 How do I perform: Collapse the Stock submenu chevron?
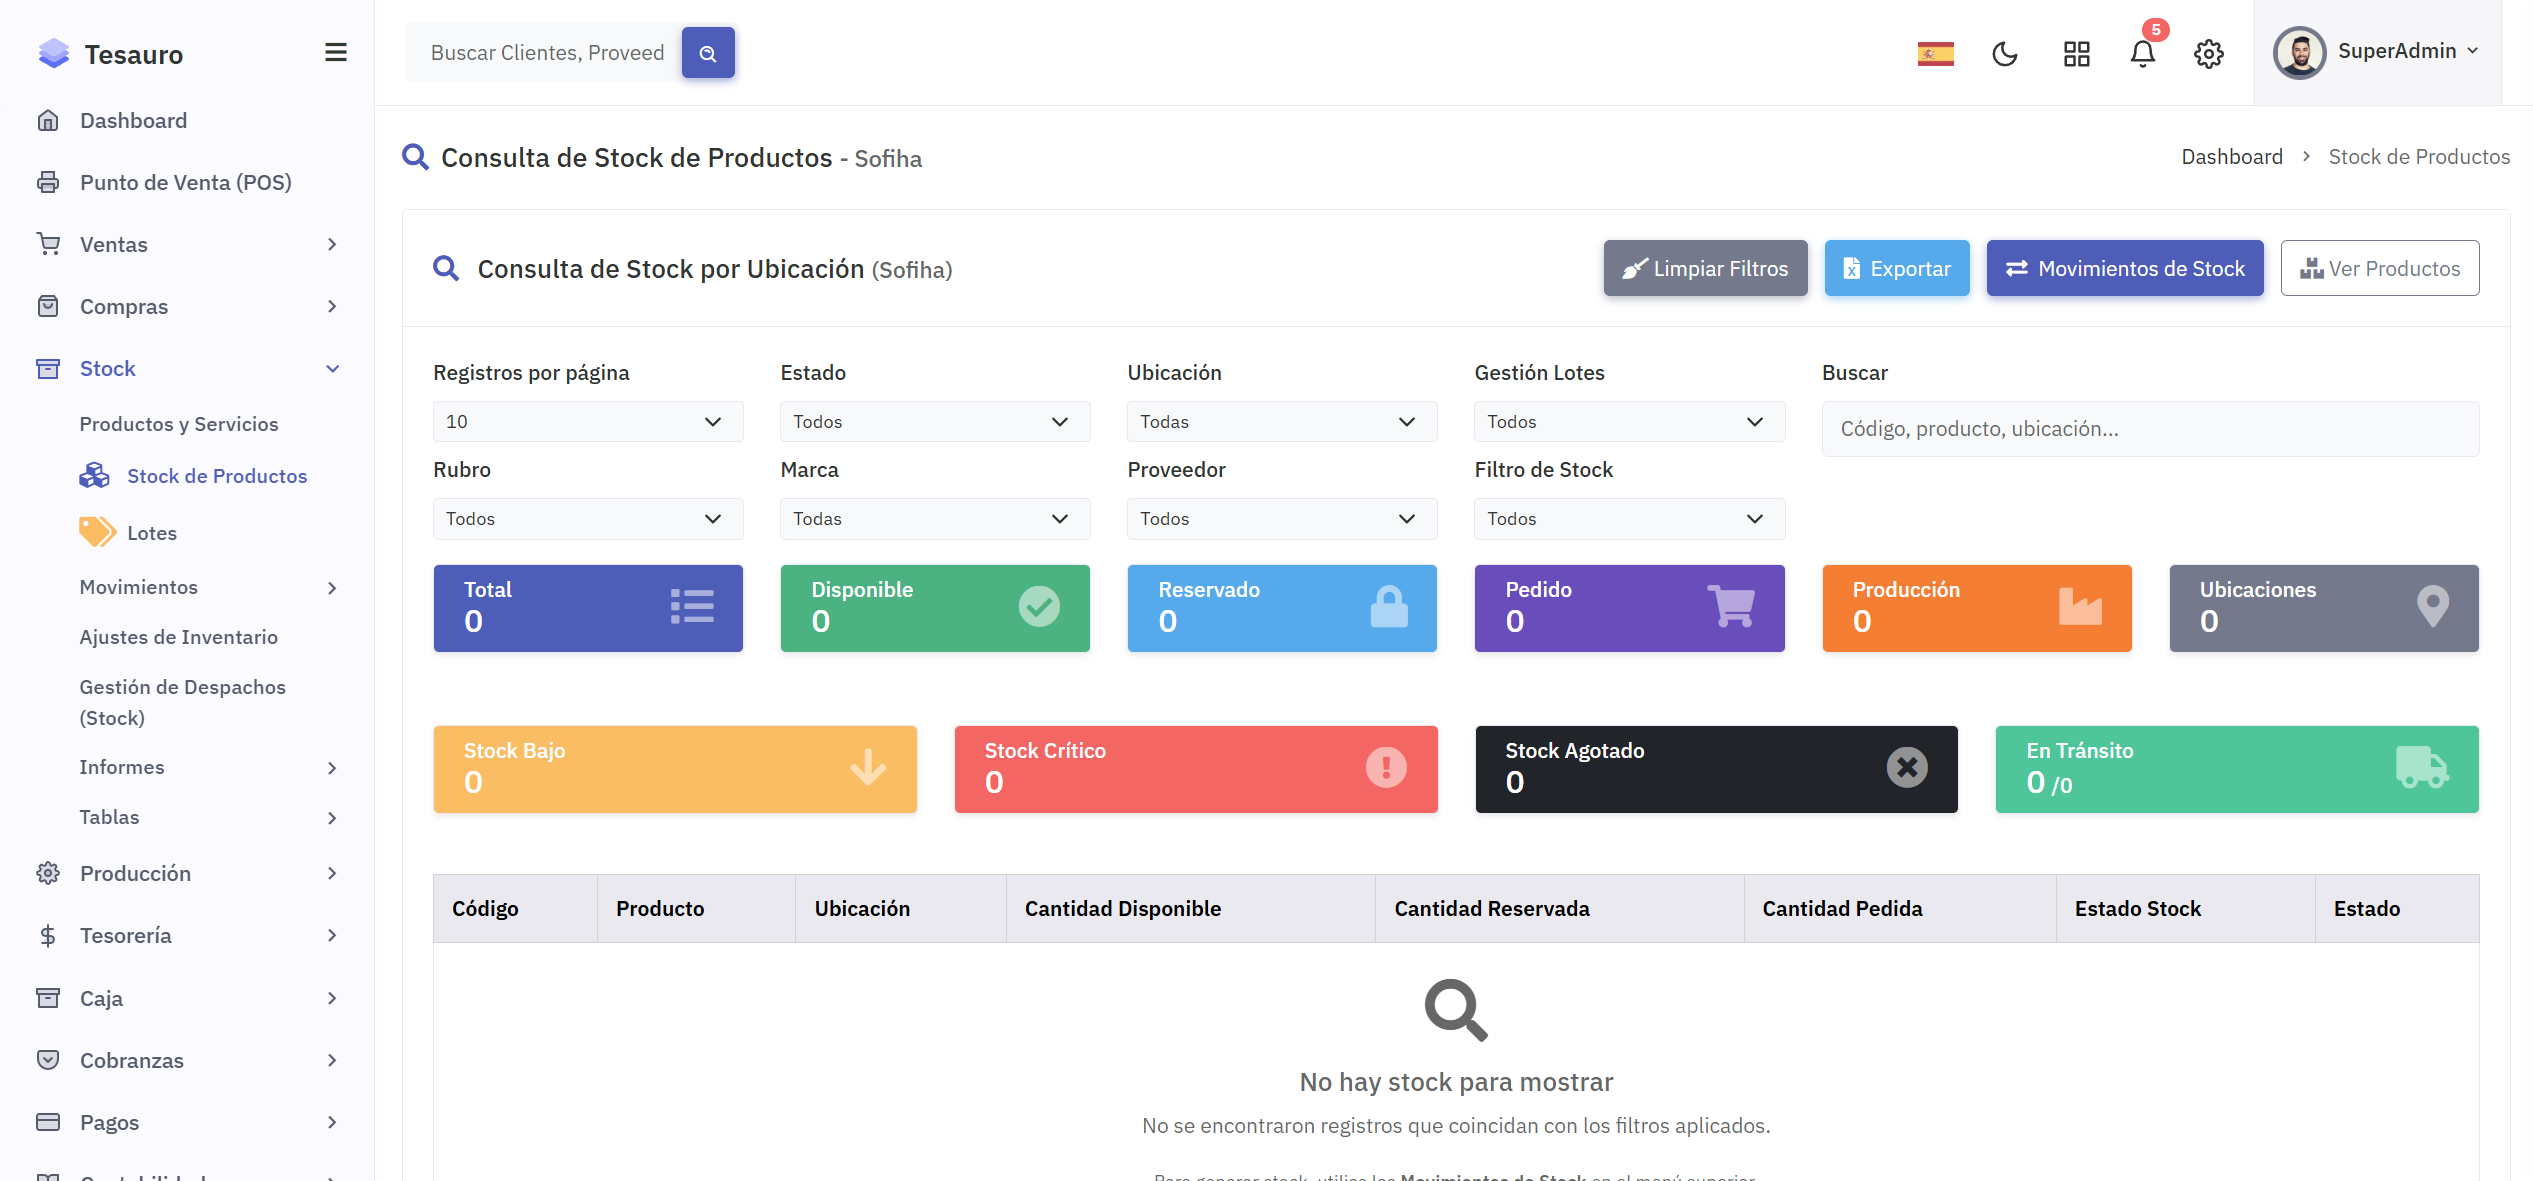(x=333, y=369)
